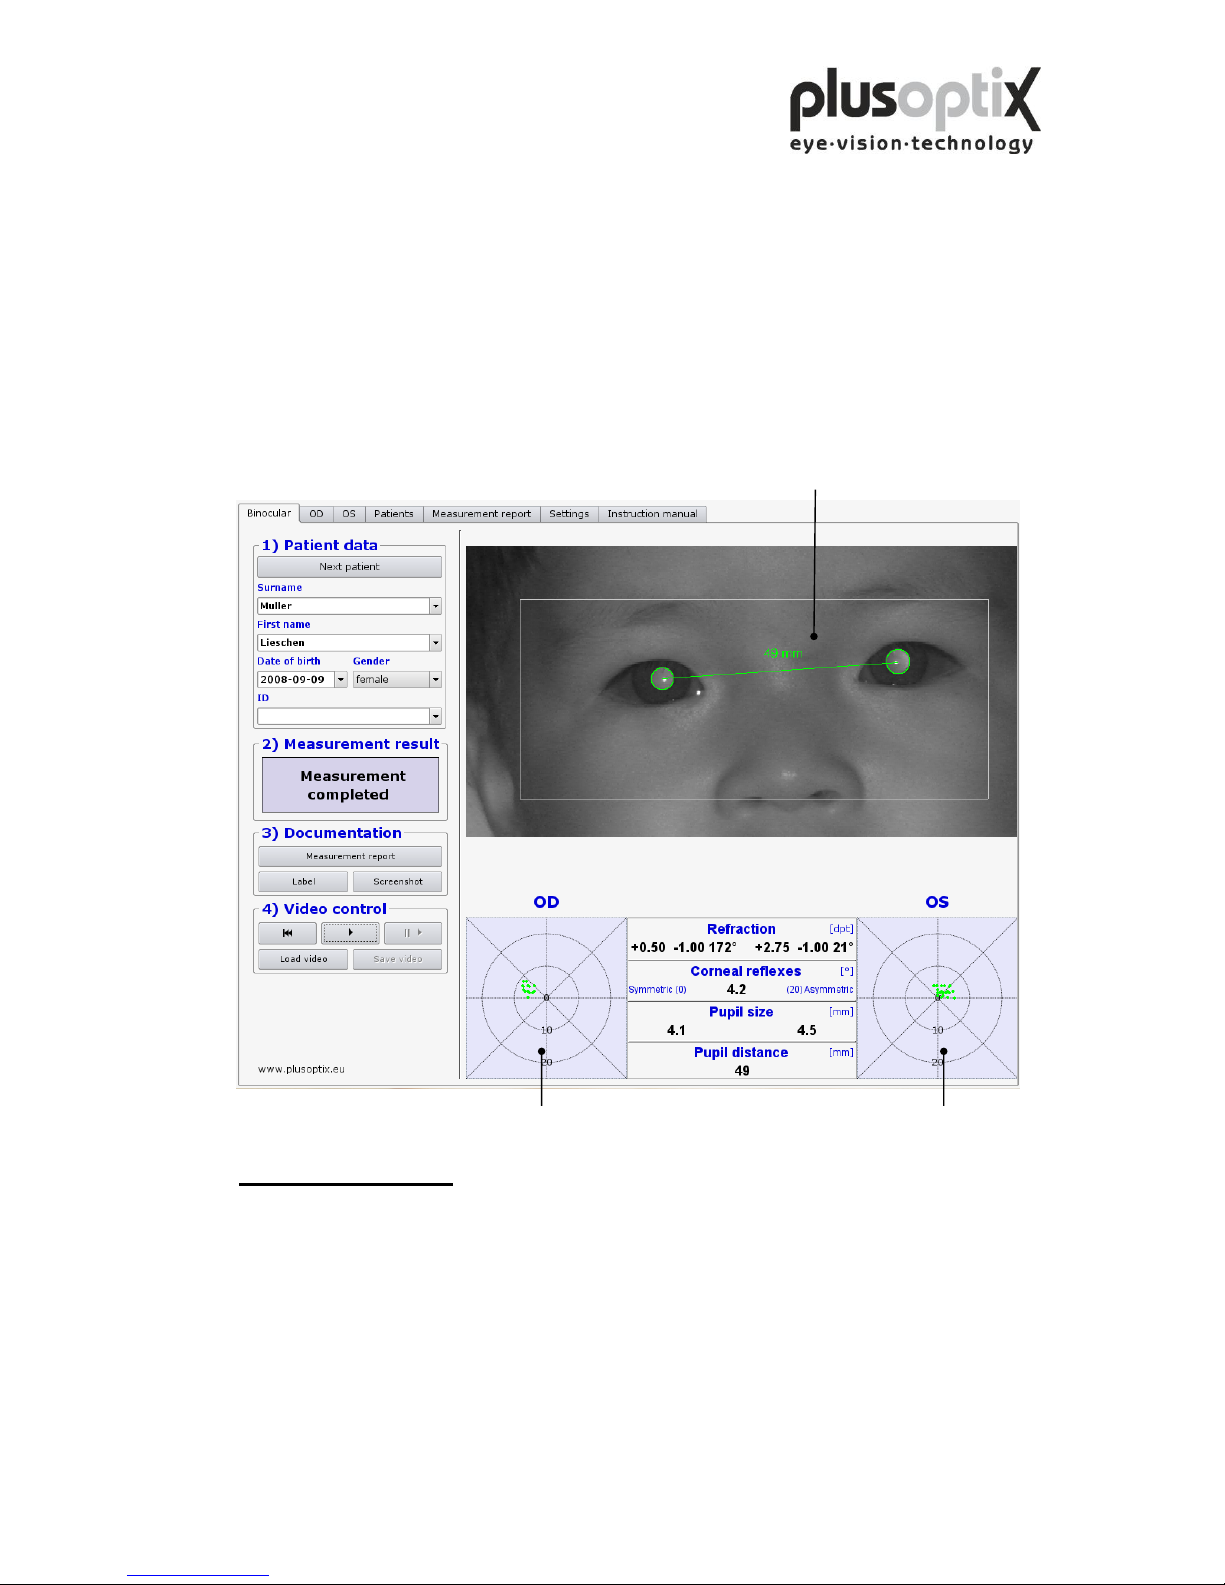The height and width of the screenshot is (1585, 1225).
Task: Click the www.plusoptix.eu link text
Action: [x=301, y=1069]
